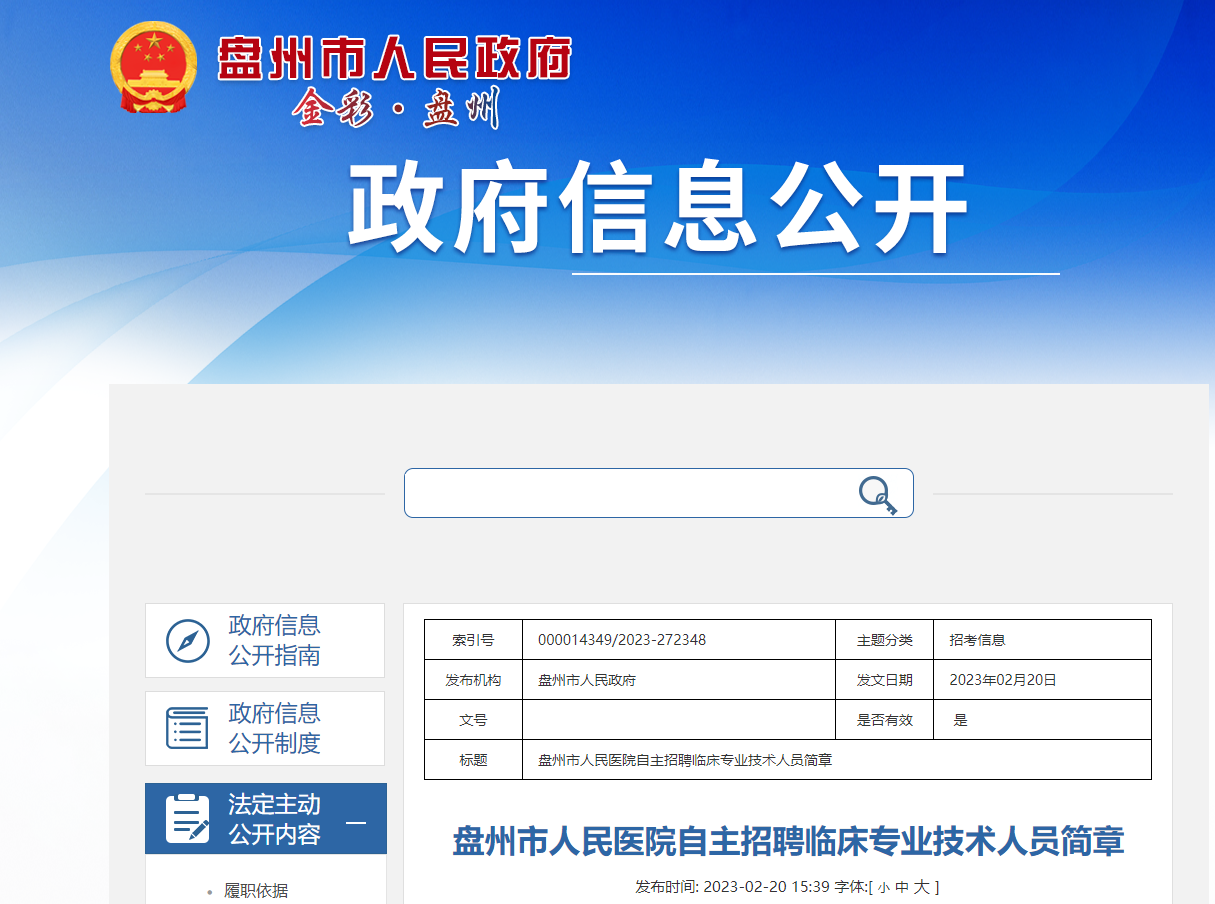Set font size to 大
Viewport: 1215px width, 904px height.
tap(921, 887)
